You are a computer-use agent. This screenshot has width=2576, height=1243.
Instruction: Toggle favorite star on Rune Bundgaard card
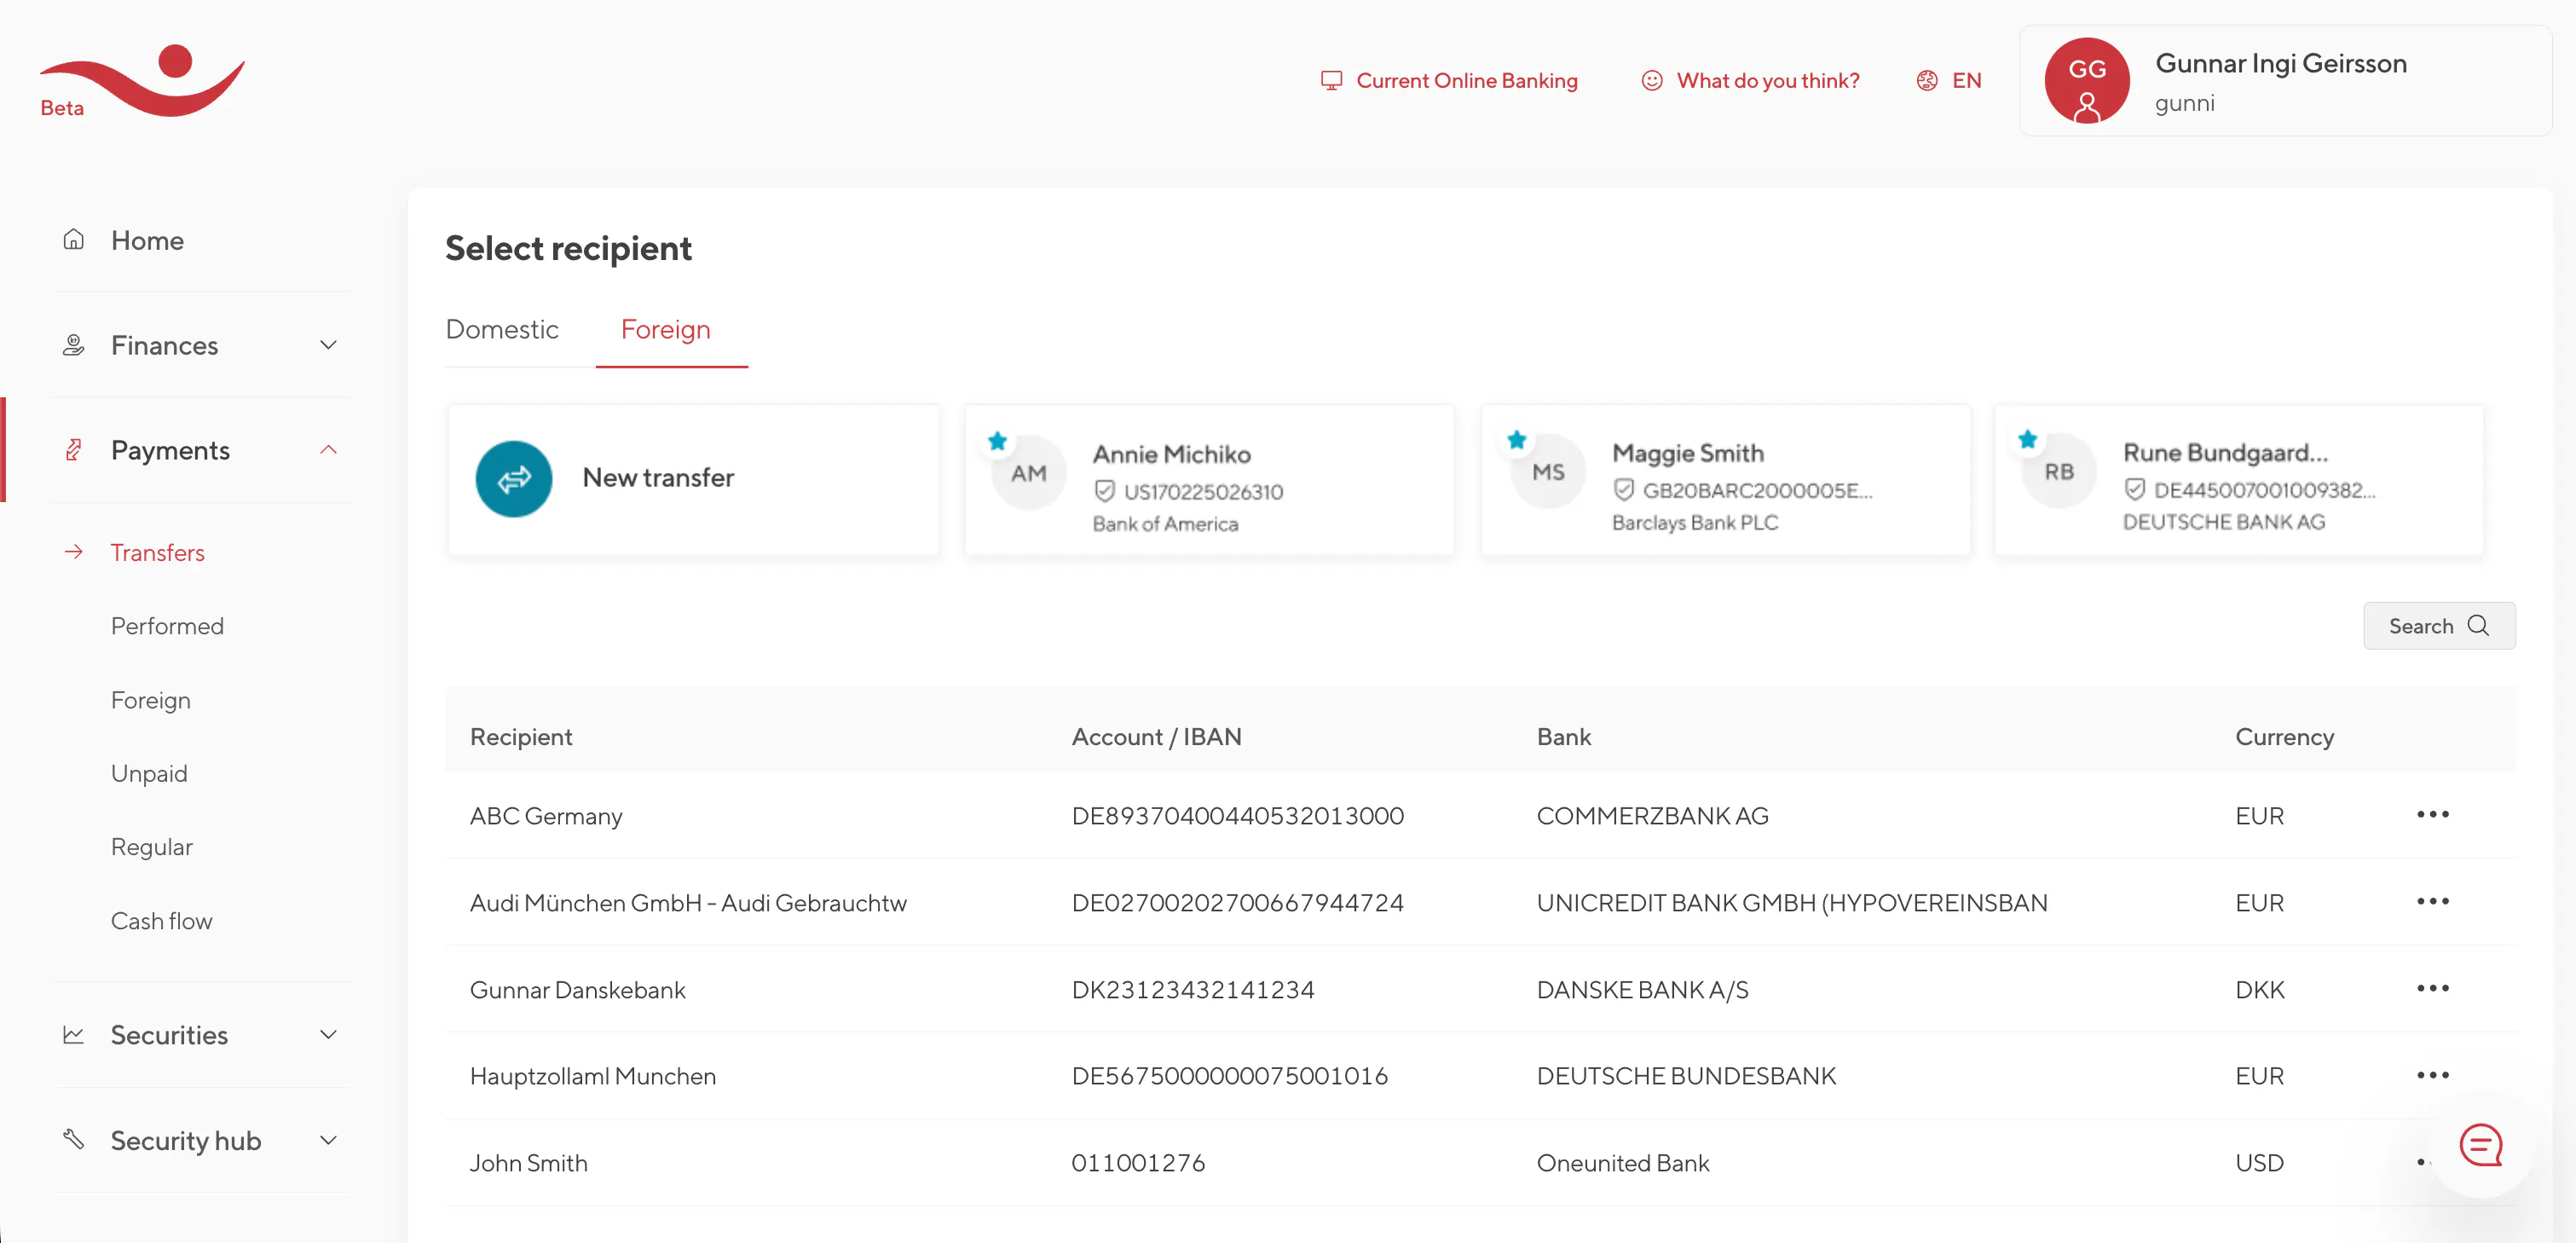(2027, 440)
